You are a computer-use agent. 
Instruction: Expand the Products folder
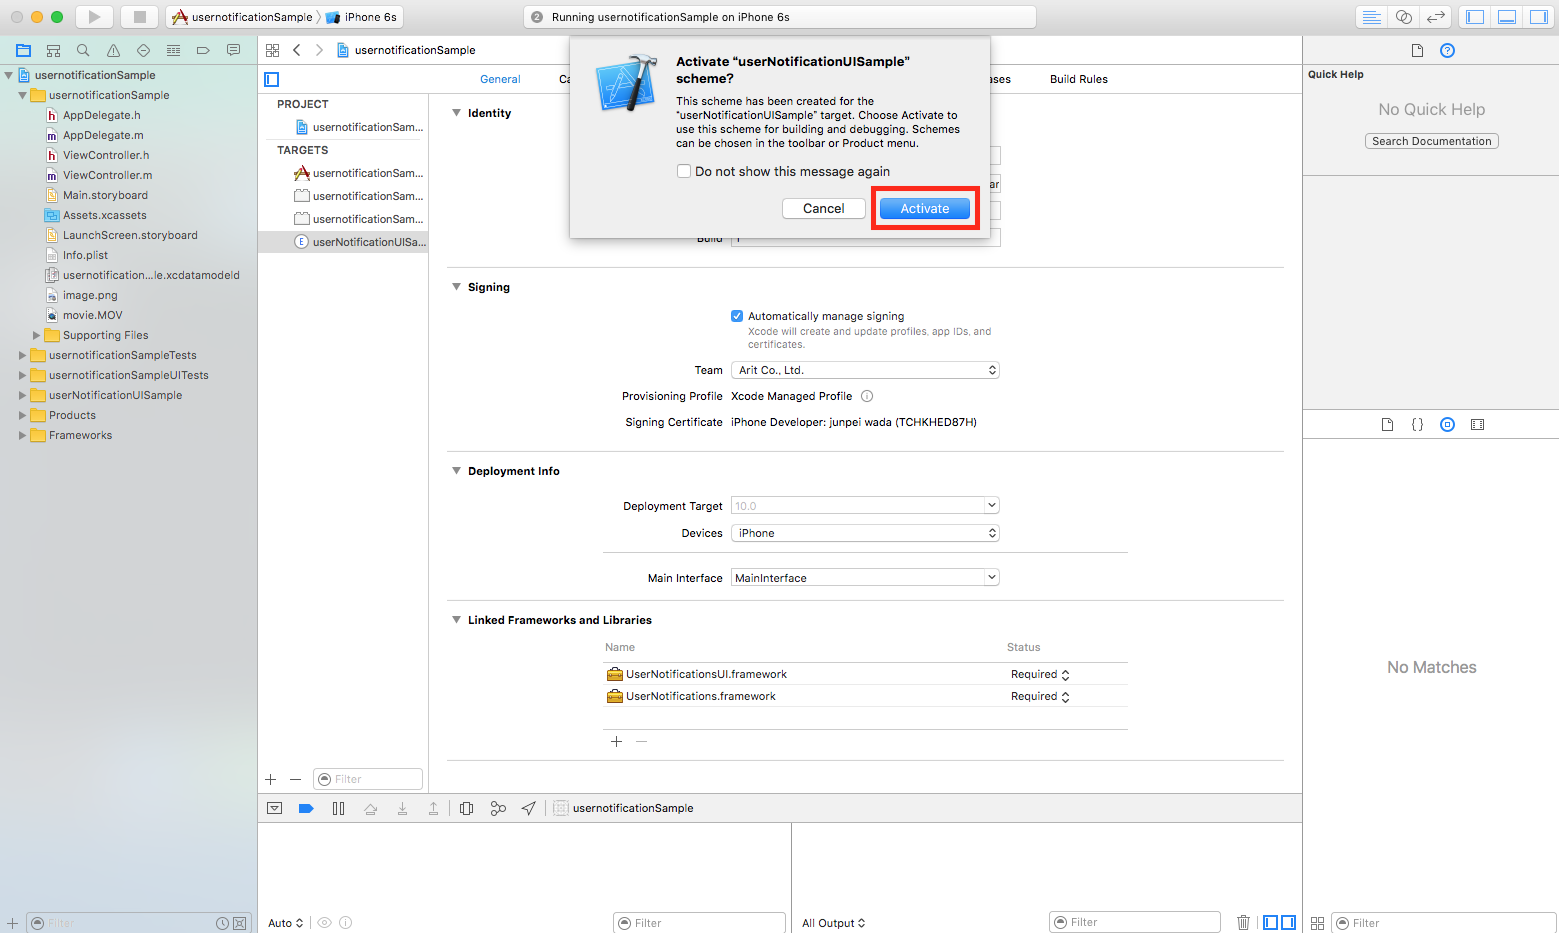[23, 415]
